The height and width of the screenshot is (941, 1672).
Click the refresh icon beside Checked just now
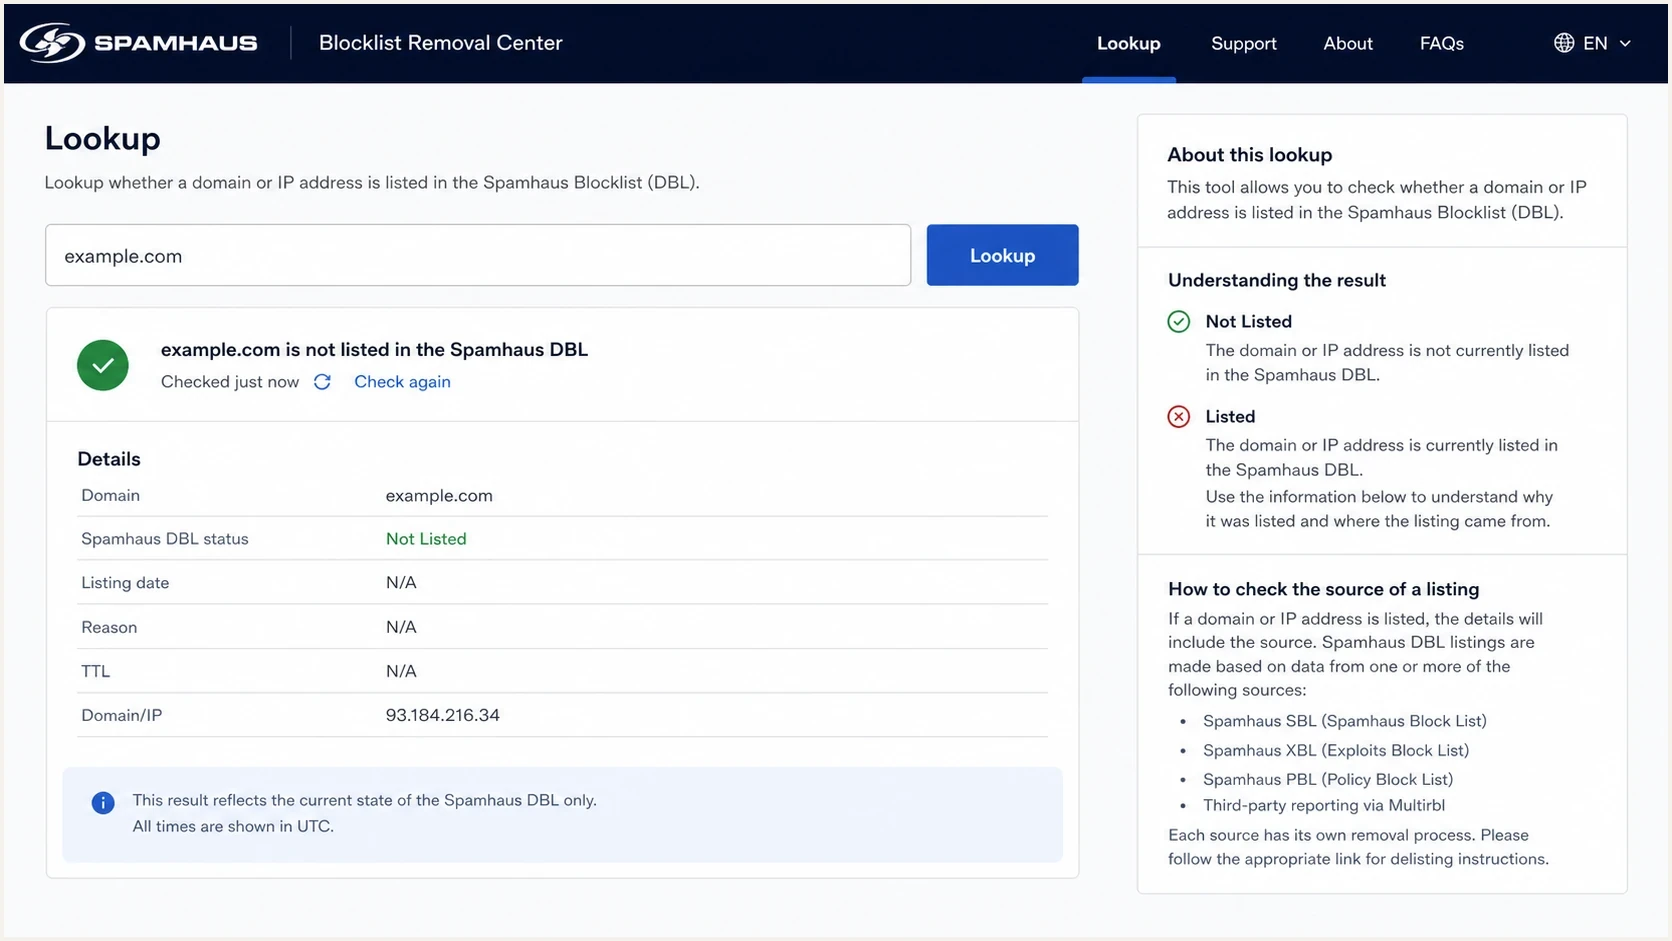click(x=322, y=382)
